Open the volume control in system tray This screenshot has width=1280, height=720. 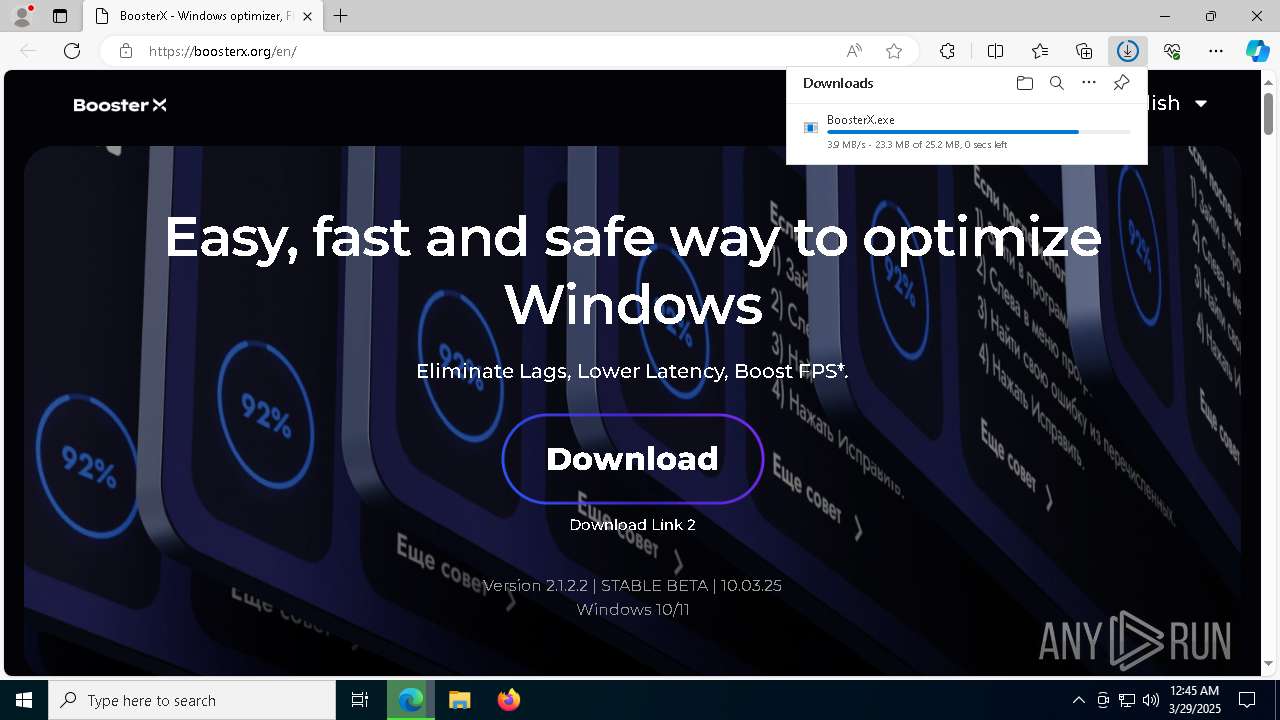pyautogui.click(x=1150, y=700)
